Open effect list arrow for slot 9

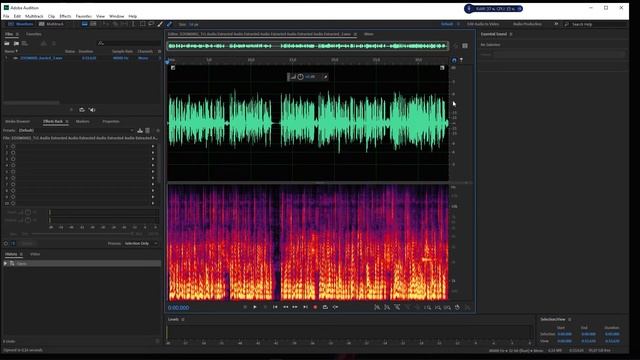(x=153, y=197)
